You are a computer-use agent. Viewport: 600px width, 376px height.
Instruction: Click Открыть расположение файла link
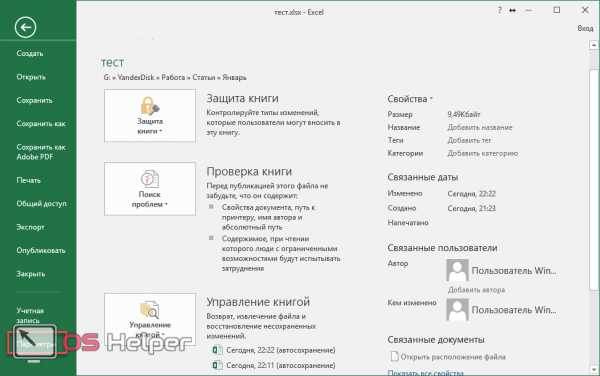(453, 357)
